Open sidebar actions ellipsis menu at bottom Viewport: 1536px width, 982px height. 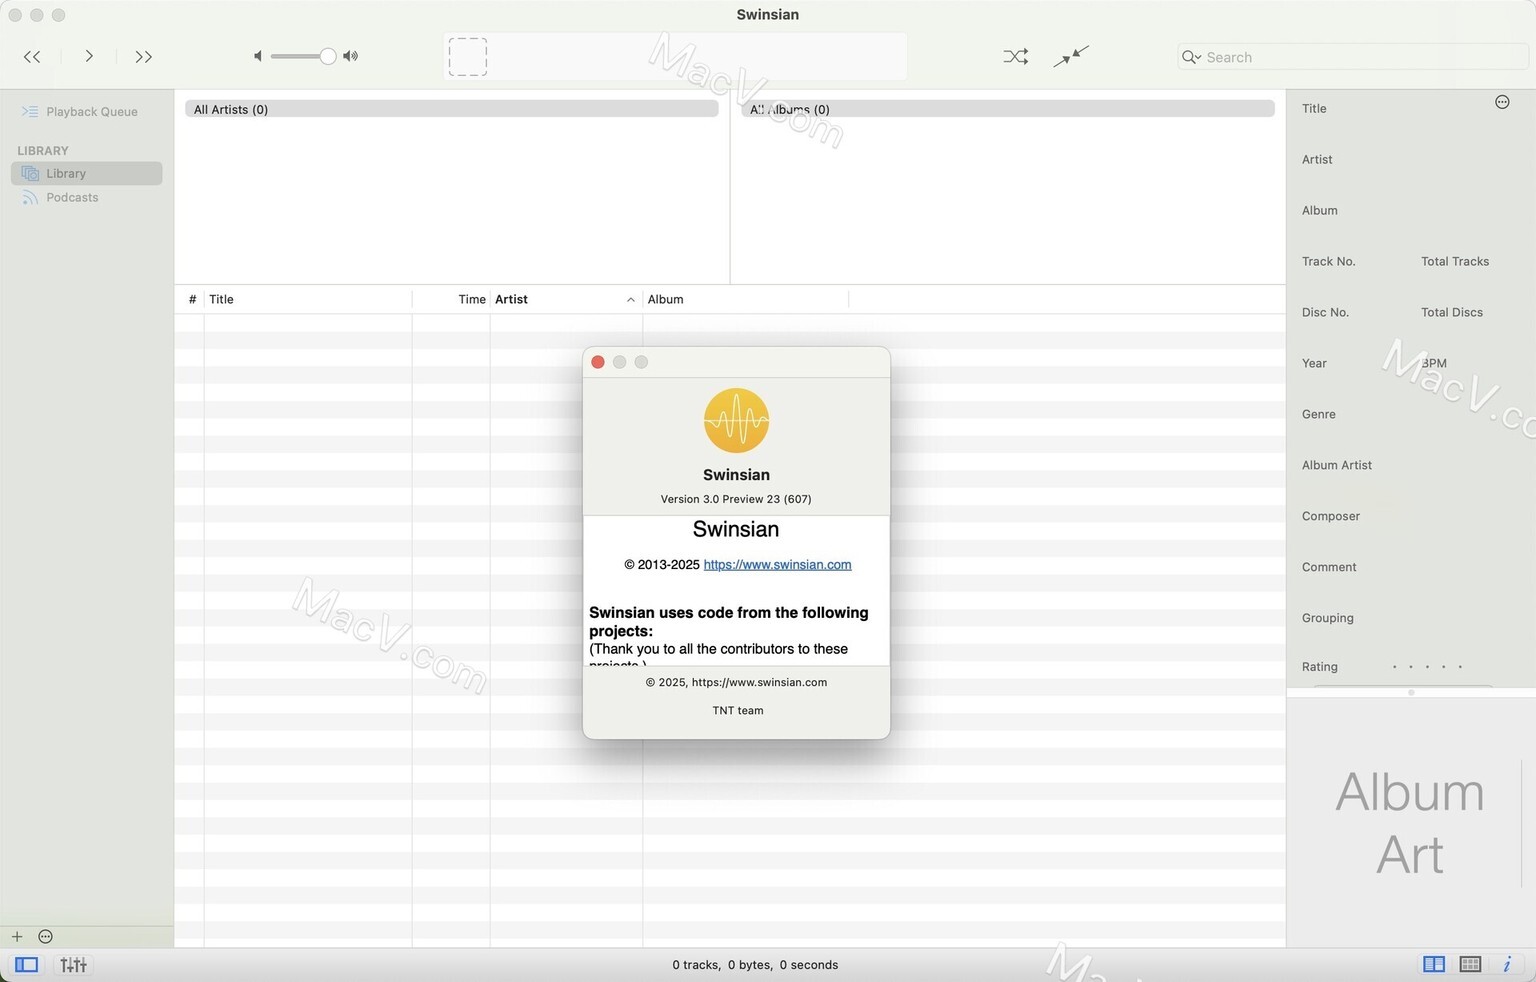[x=45, y=937]
